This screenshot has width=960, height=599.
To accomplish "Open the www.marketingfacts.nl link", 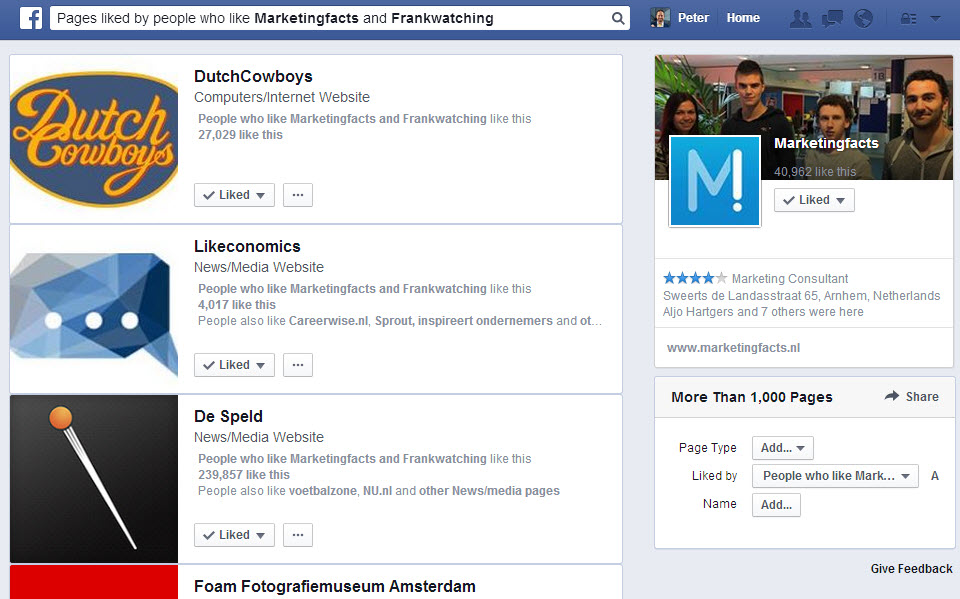I will click(x=733, y=348).
